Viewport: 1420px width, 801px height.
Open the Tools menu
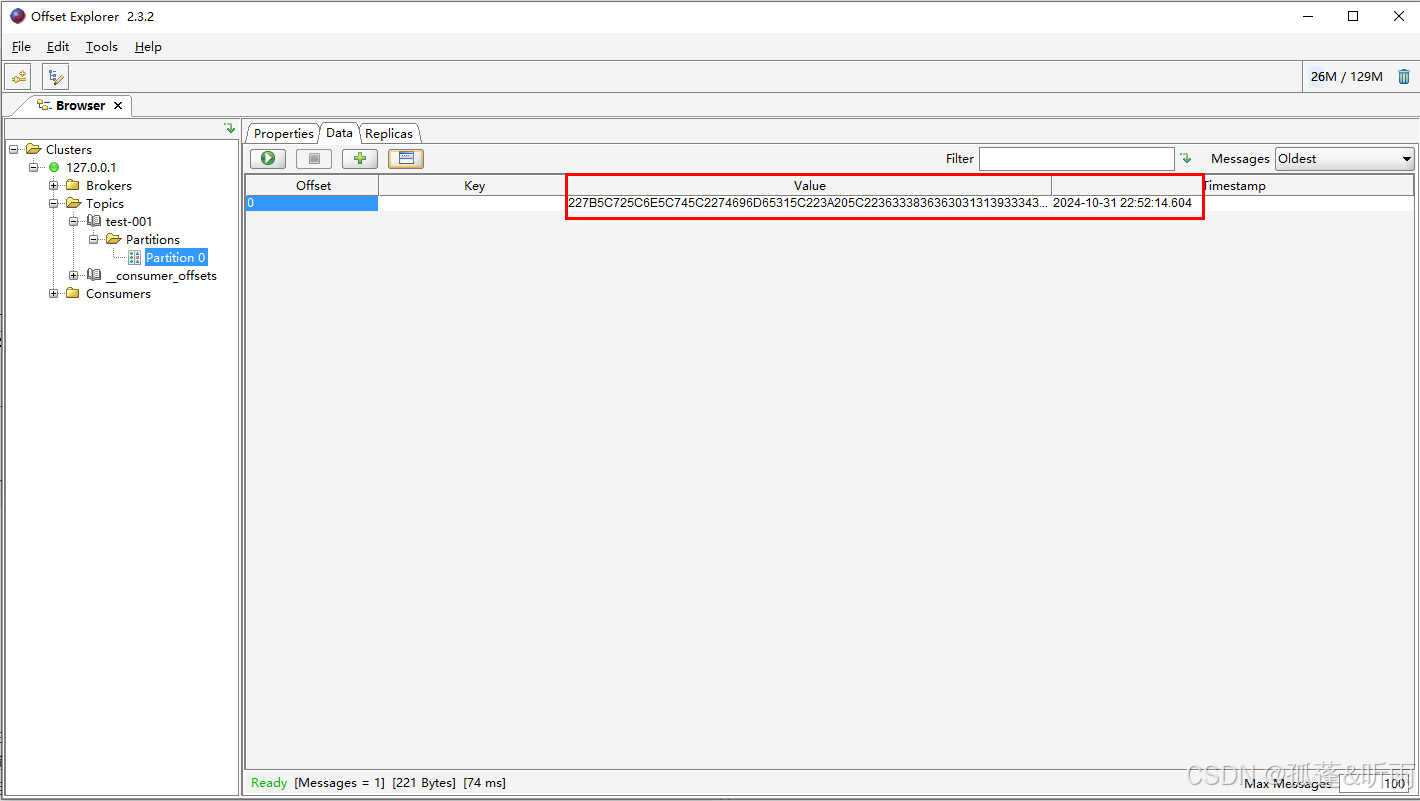tap(102, 47)
